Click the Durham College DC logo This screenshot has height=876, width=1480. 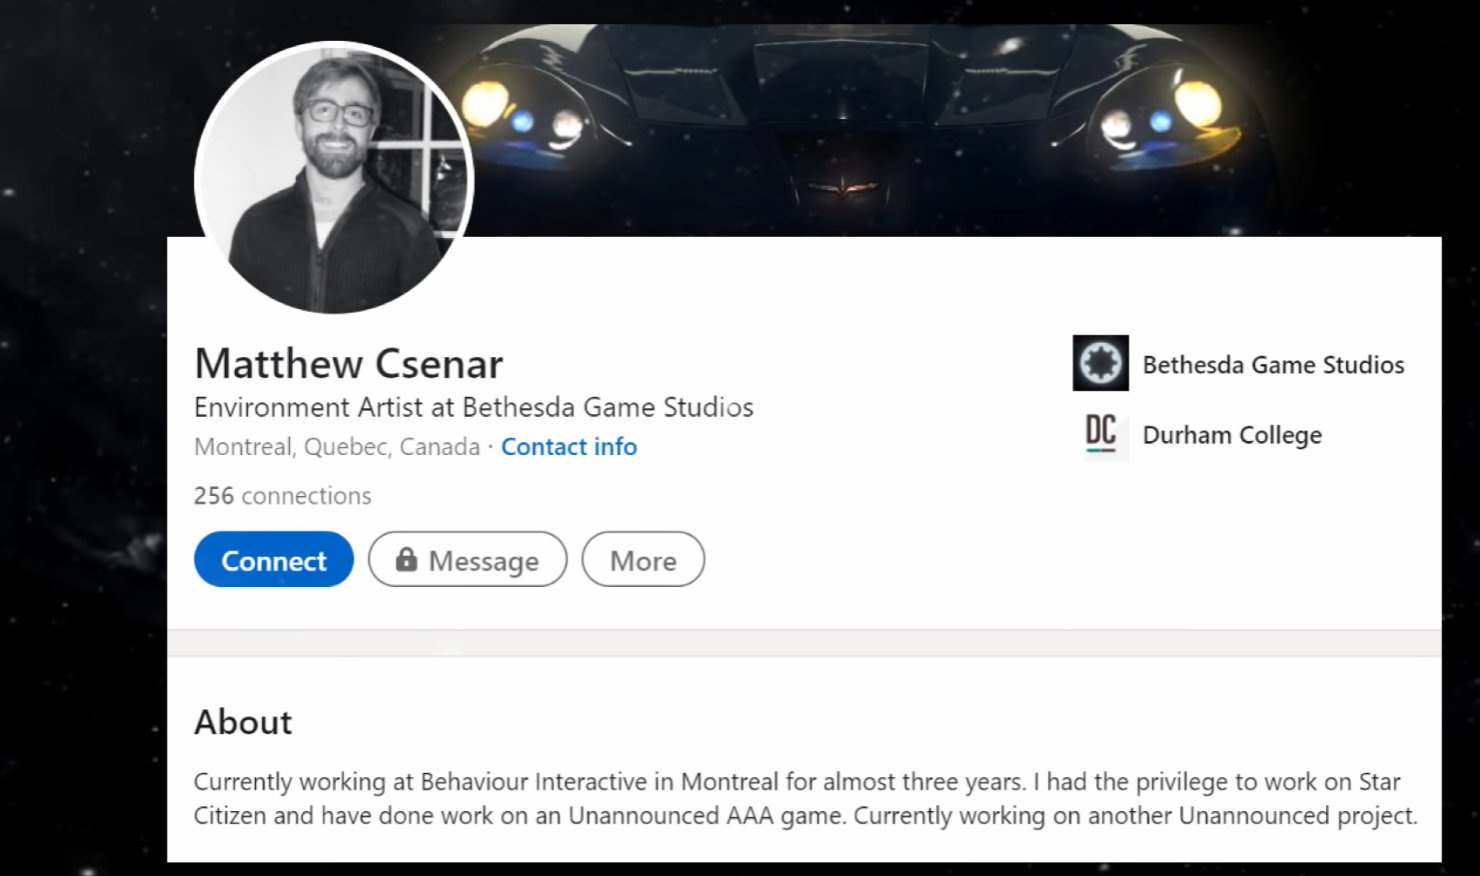click(1100, 434)
